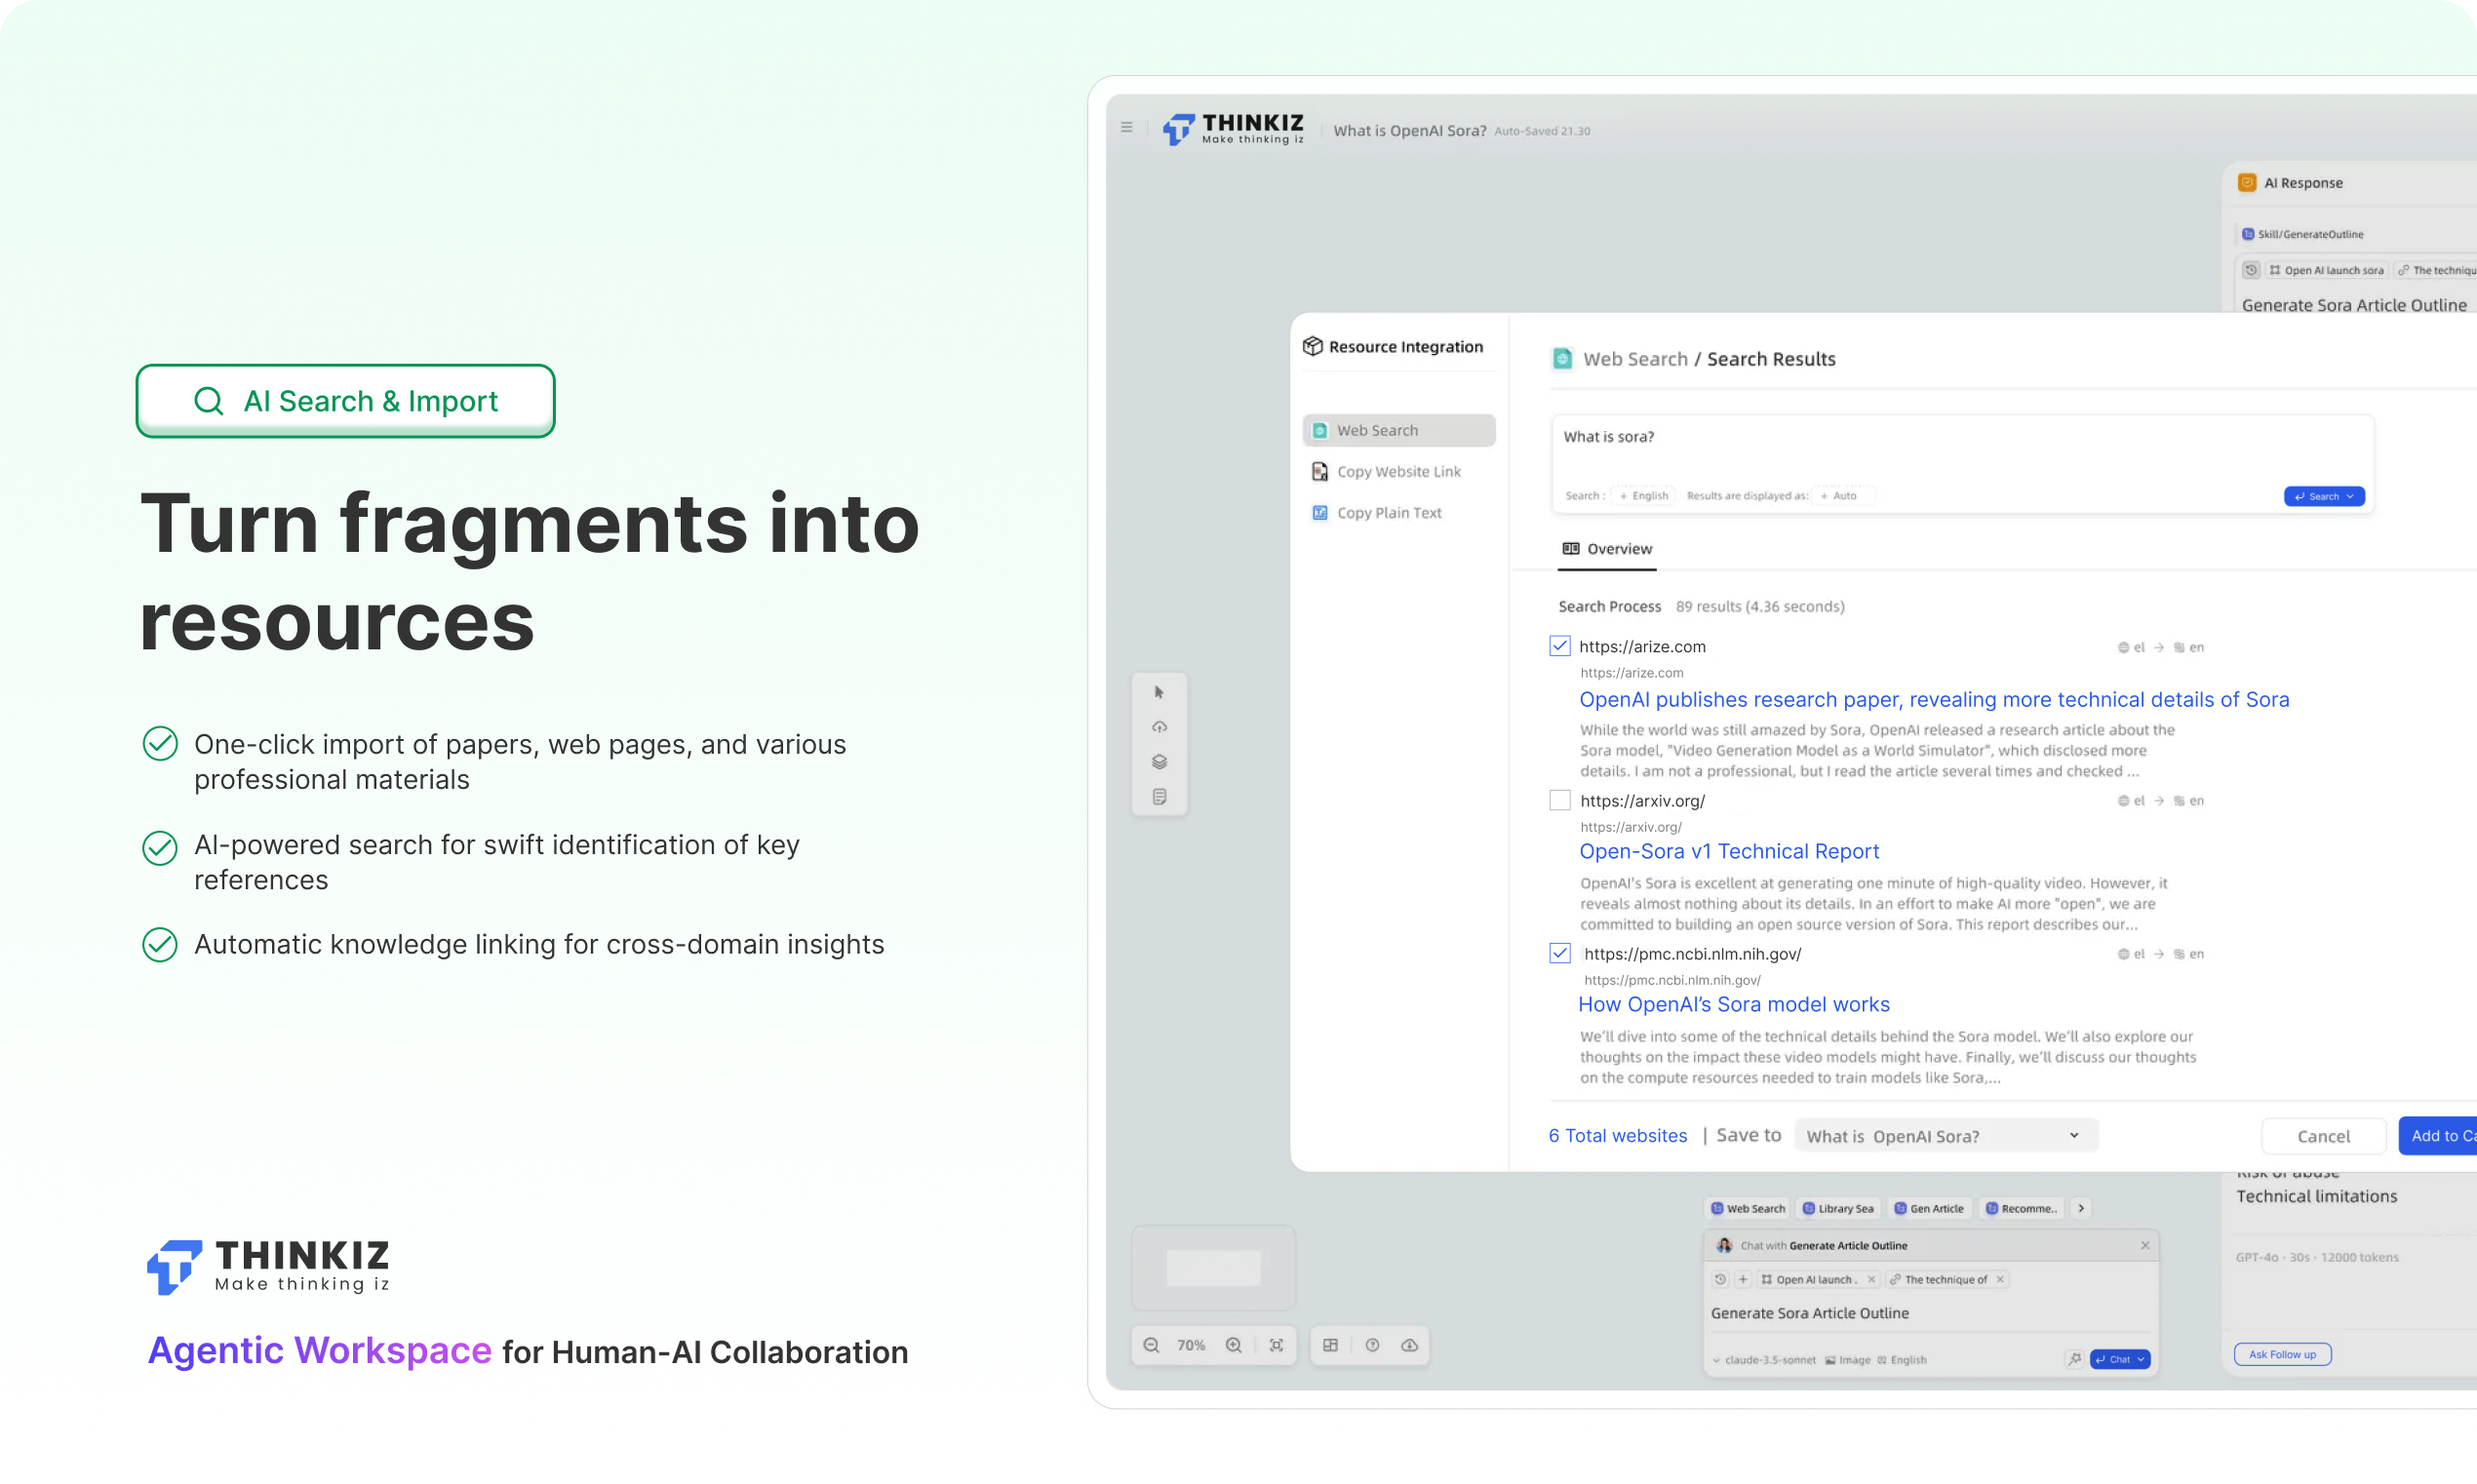Click the zoom out magnifier icon
This screenshot has height=1484, width=2477.
point(1151,1345)
